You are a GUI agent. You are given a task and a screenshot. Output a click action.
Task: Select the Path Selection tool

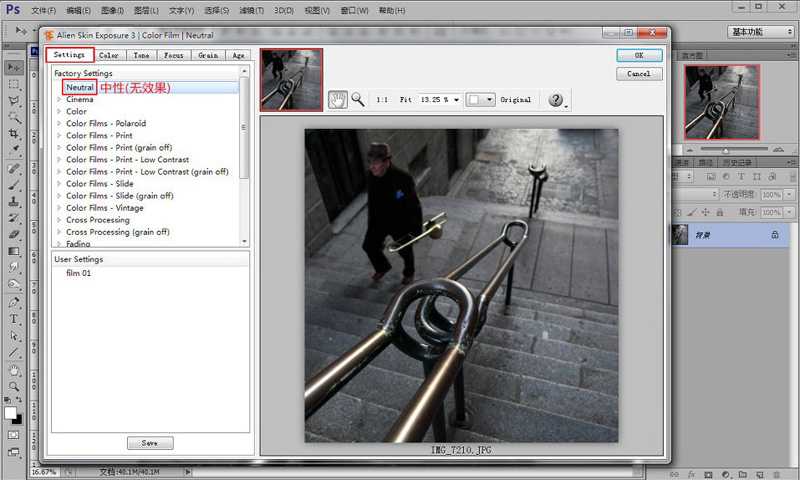click(x=14, y=336)
